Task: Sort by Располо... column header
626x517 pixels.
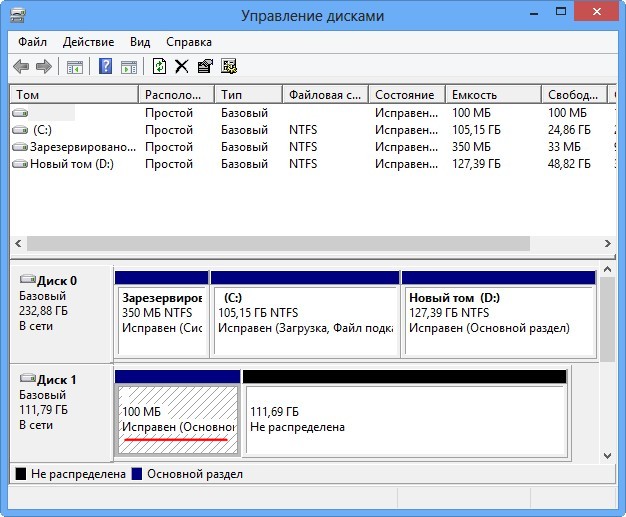Action: (x=176, y=95)
